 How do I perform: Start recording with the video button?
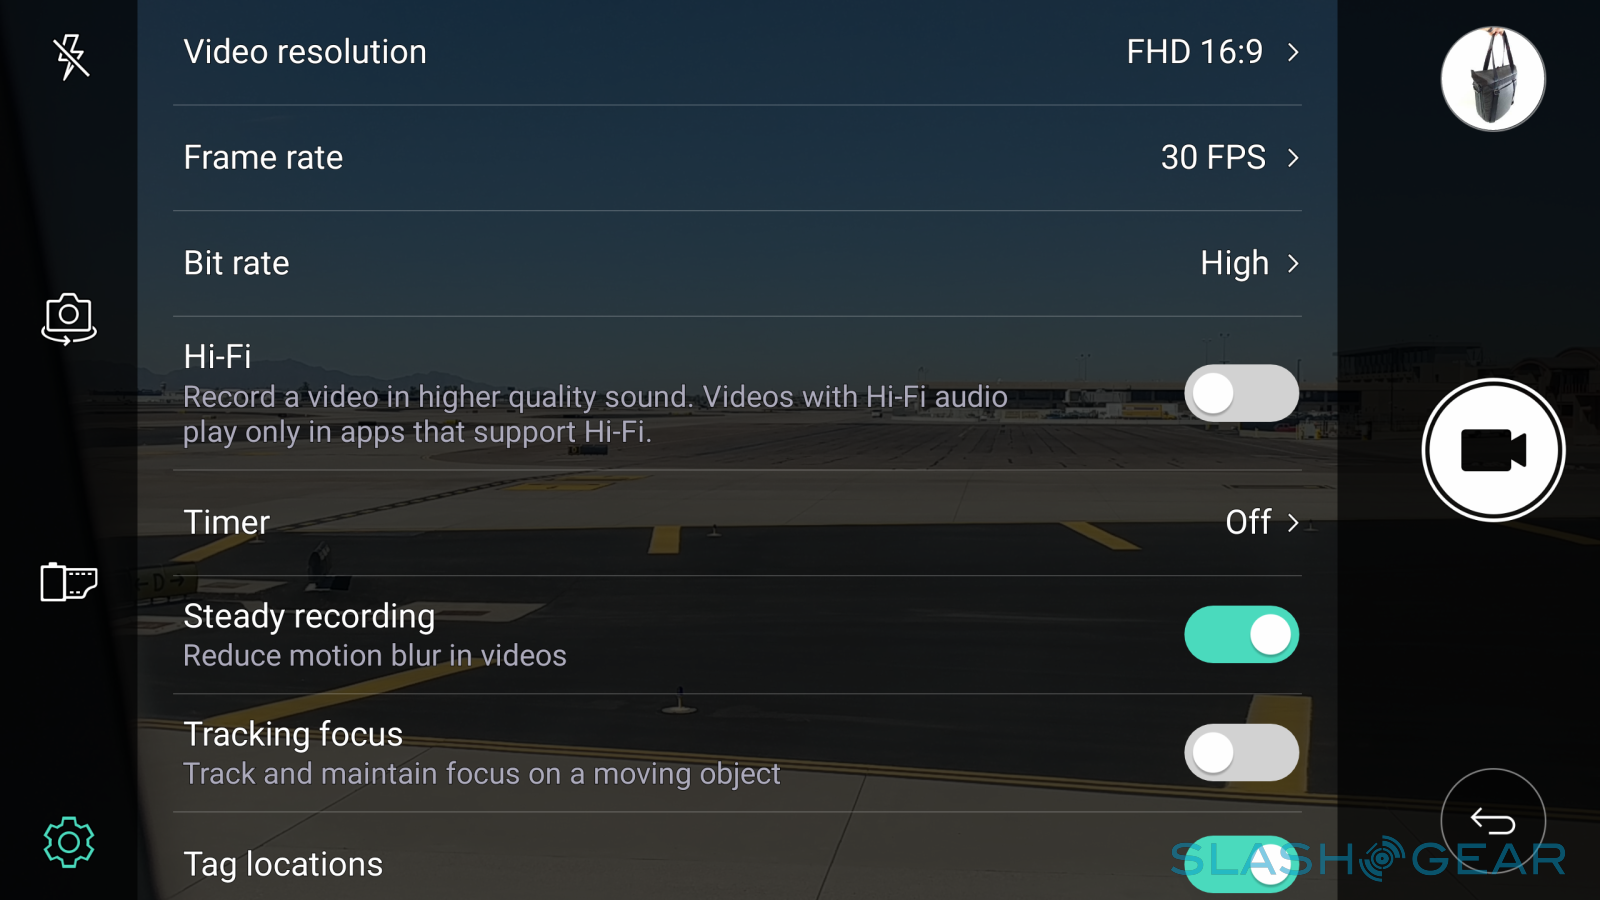tap(1493, 450)
